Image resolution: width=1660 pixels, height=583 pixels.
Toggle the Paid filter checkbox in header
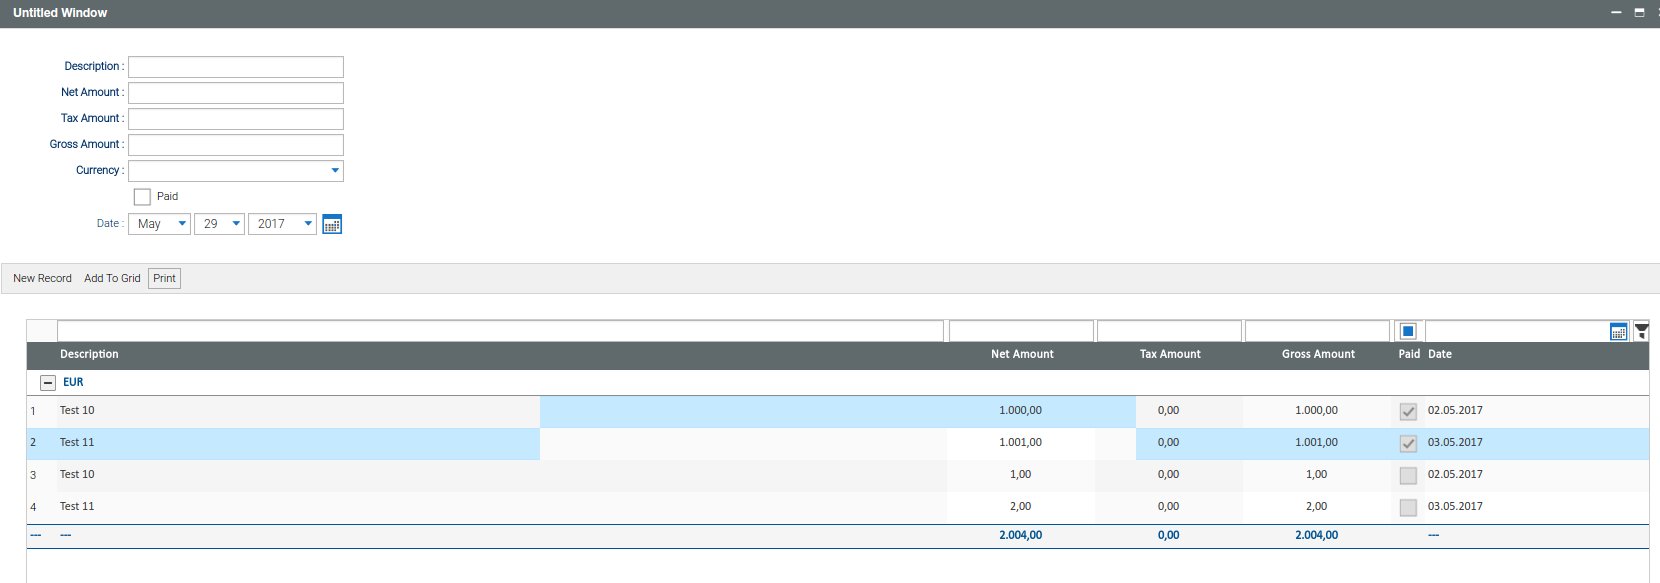(x=1408, y=331)
